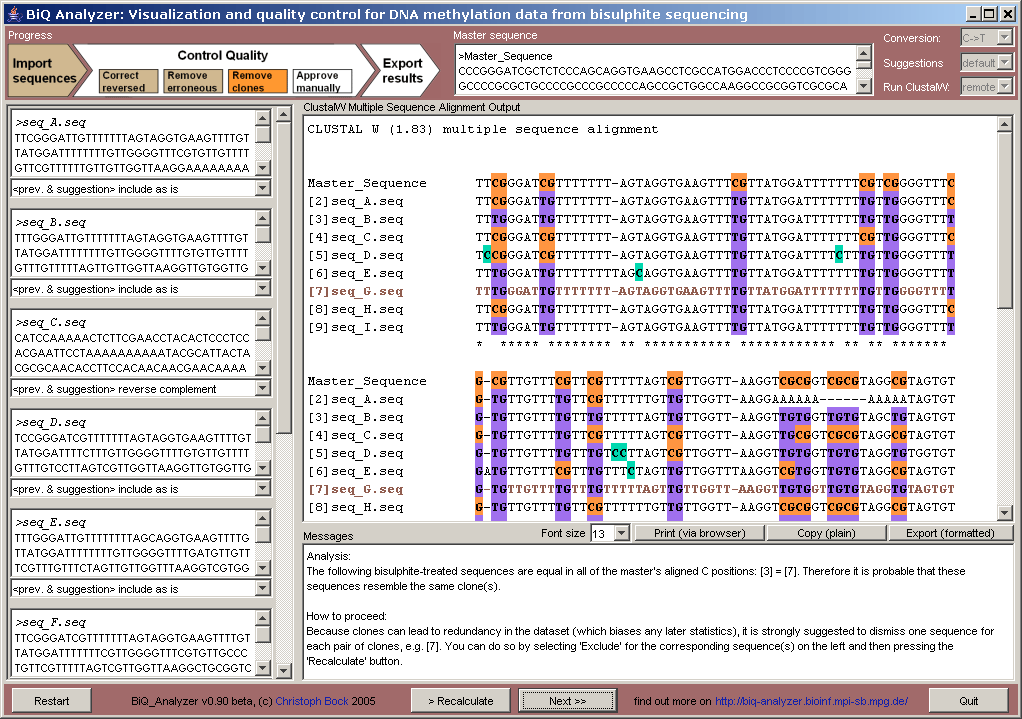Image resolution: width=1022 pixels, height=719 pixels.
Task: Open the biq-analyzer.bioinf.mpi-sb.mpg.de link
Action: pyautogui.click(x=811, y=701)
